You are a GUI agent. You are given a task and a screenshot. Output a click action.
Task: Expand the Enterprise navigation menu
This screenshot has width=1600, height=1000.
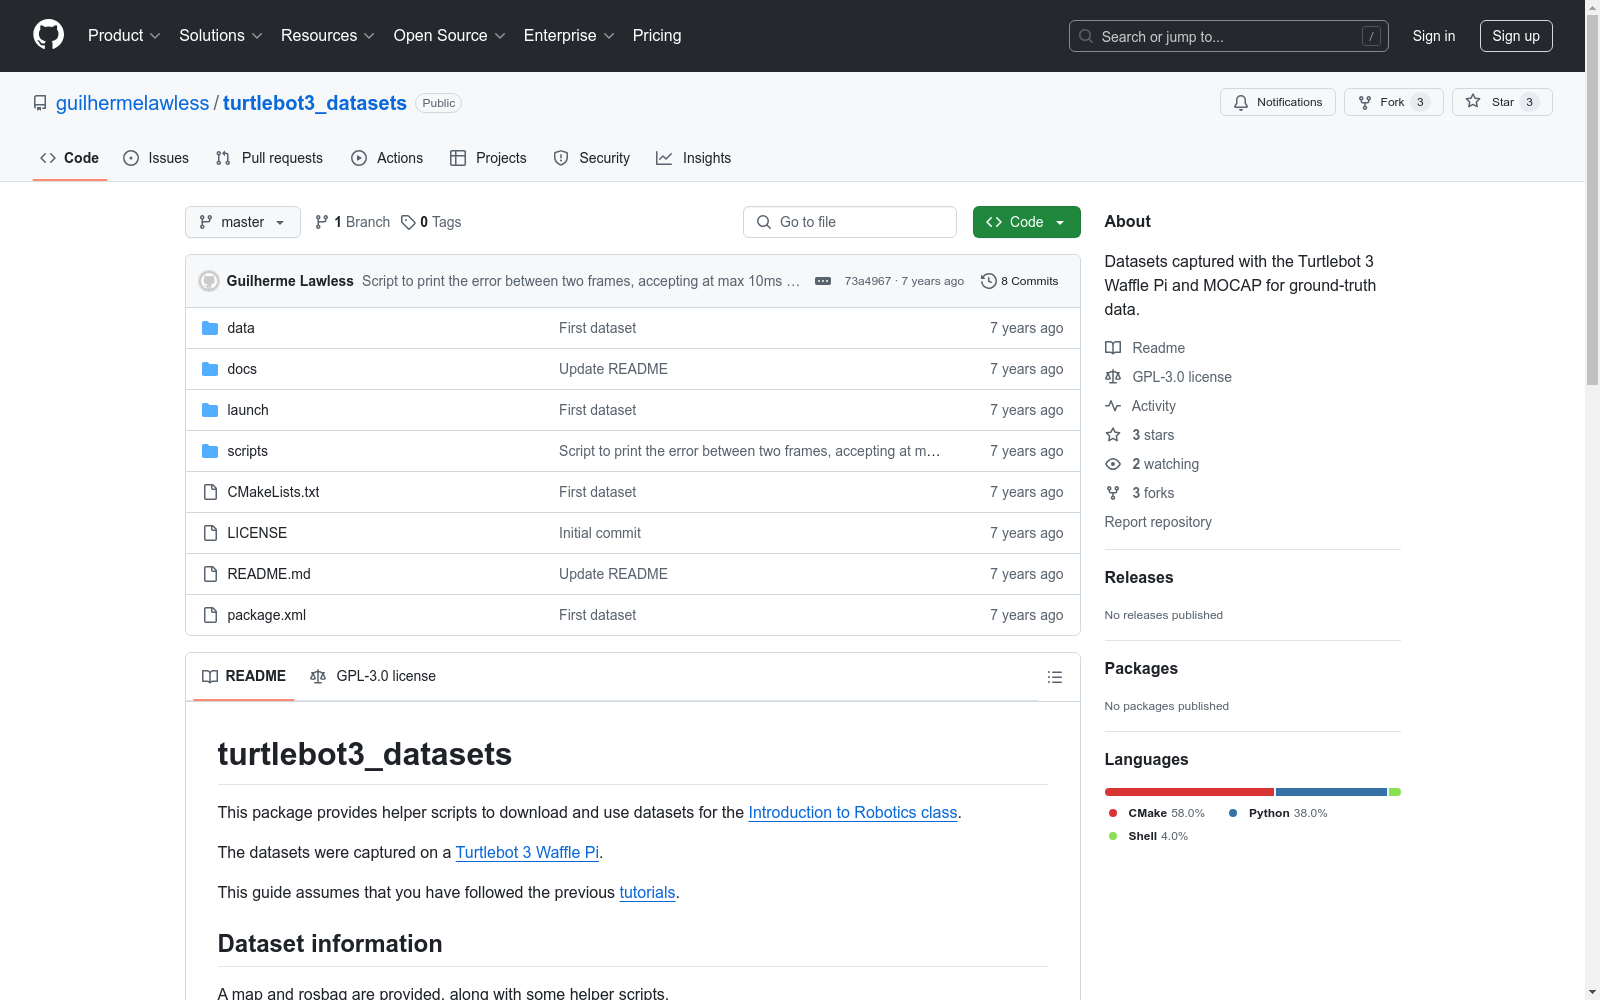click(x=569, y=35)
